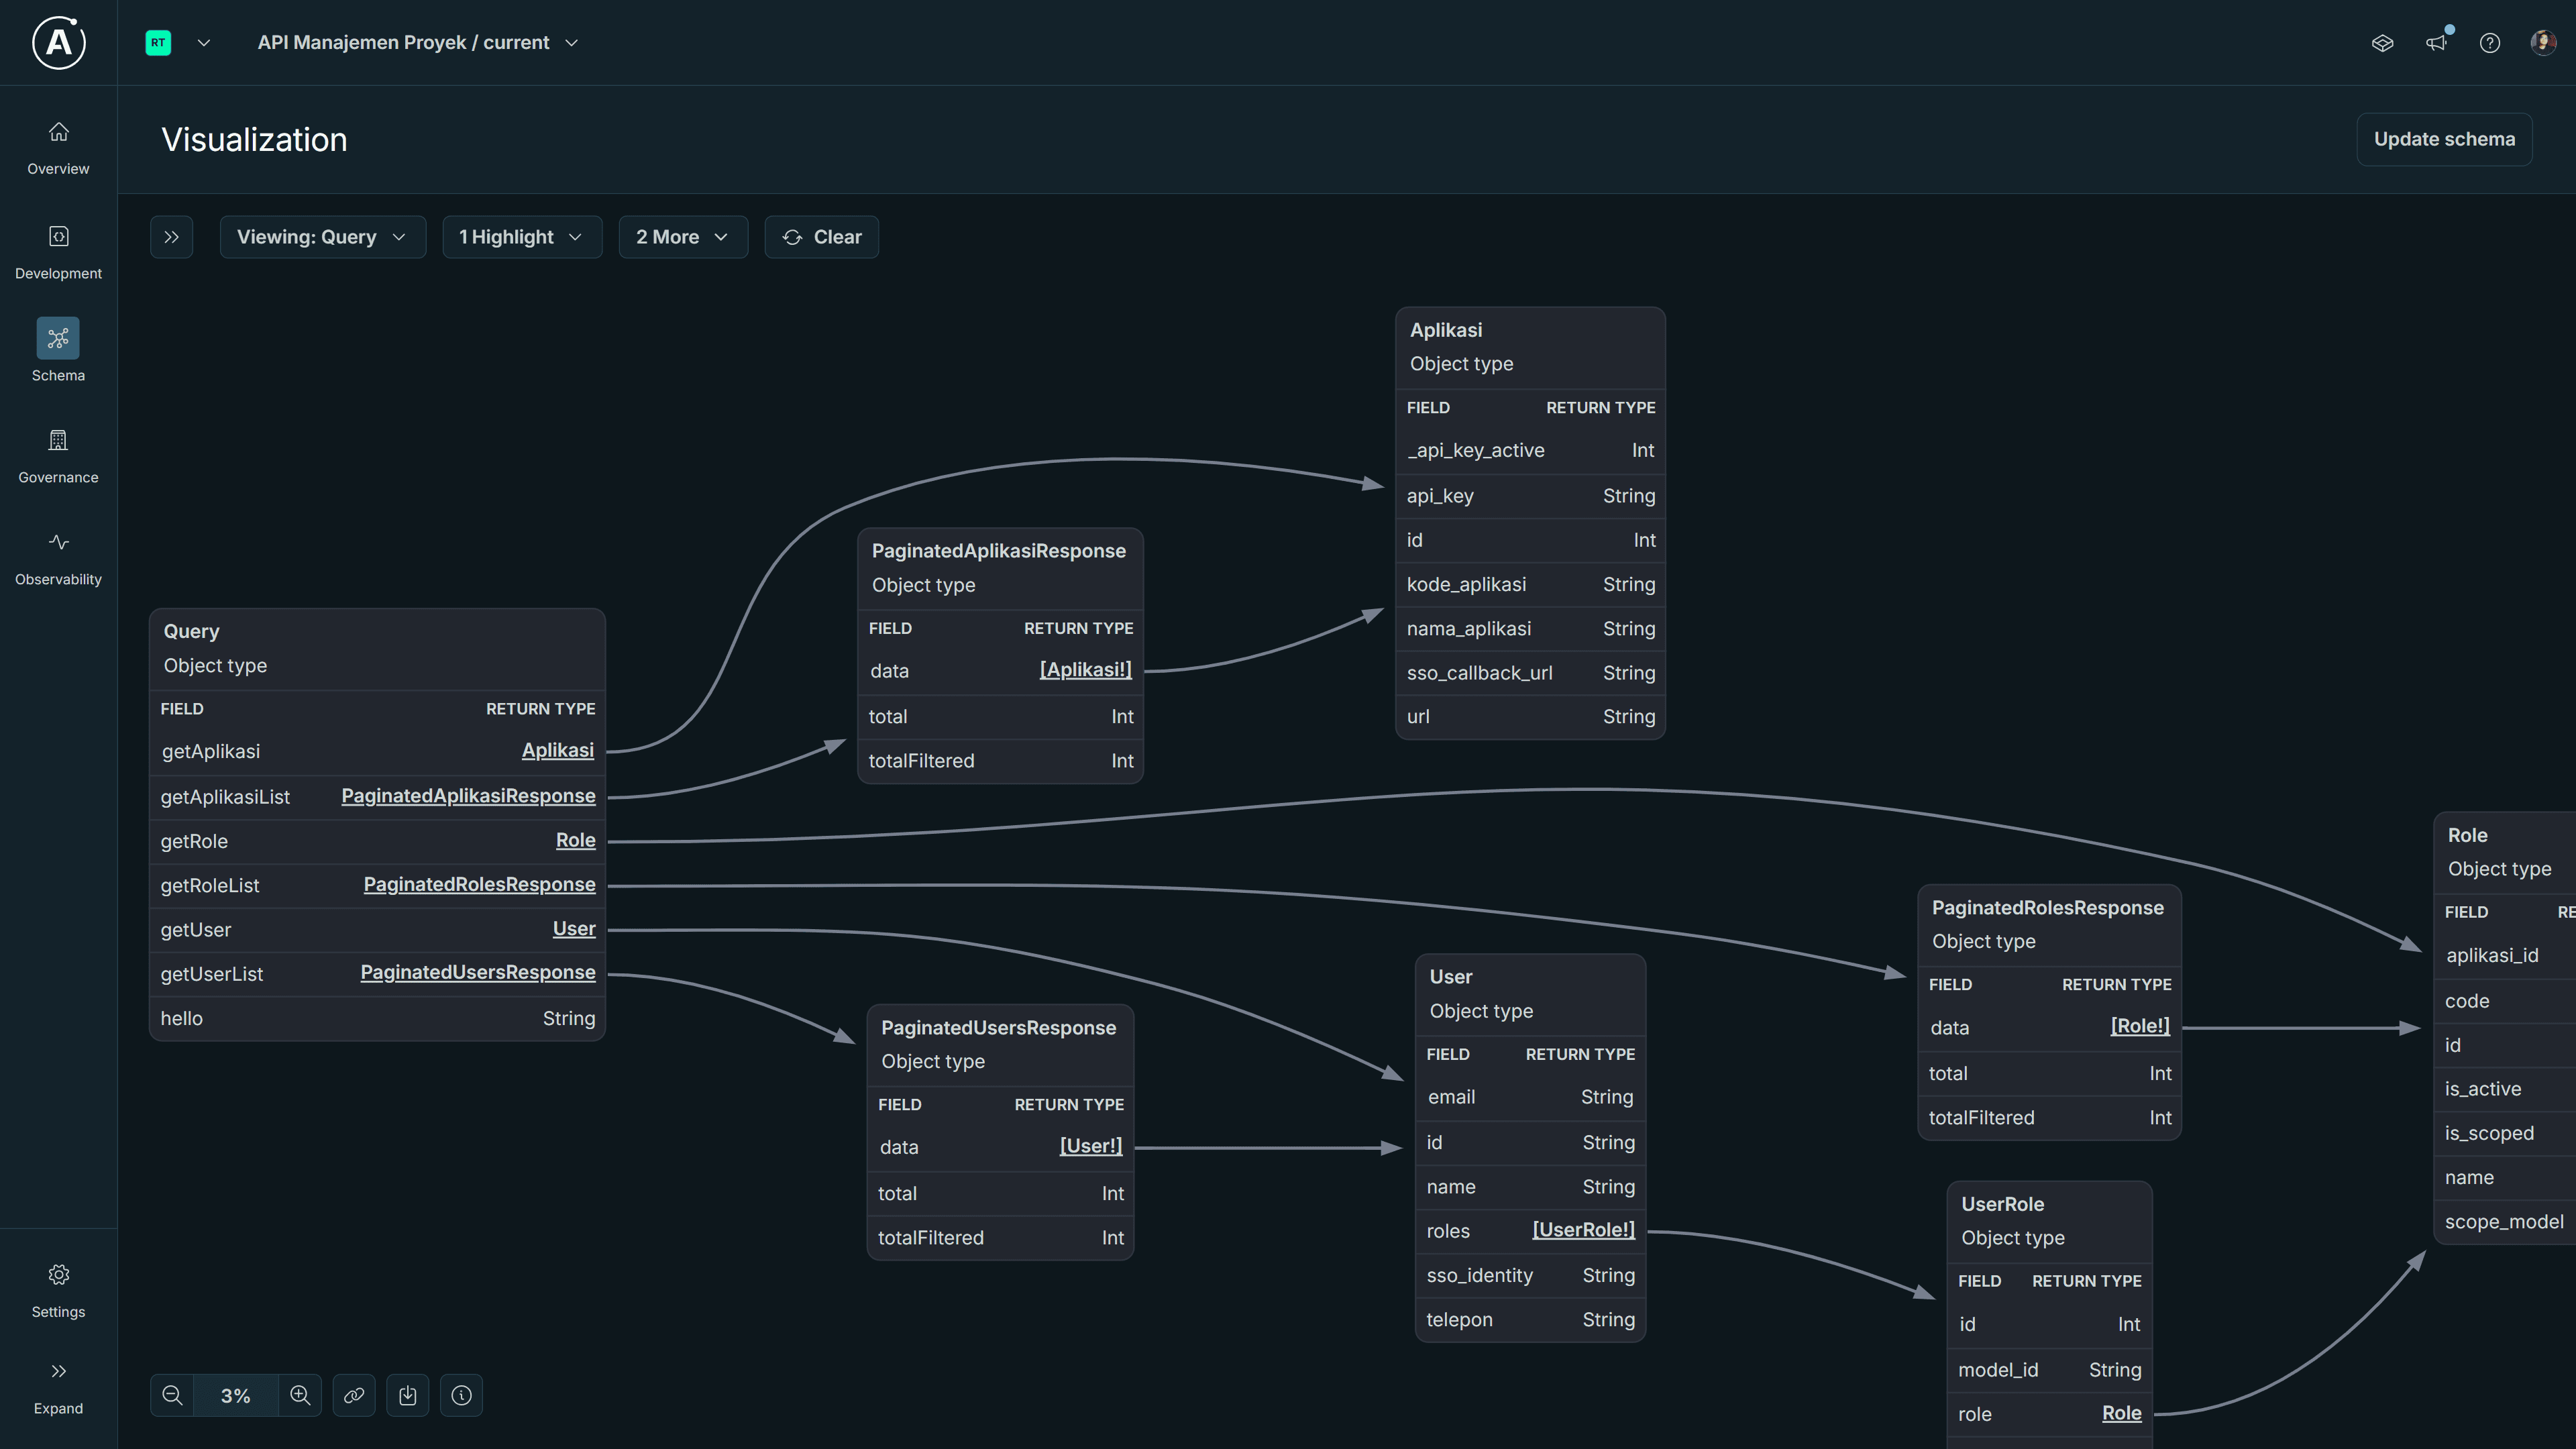Screen dimensions: 2576x1449
Task: Follow the getRole Role return type link
Action: click(x=575, y=841)
